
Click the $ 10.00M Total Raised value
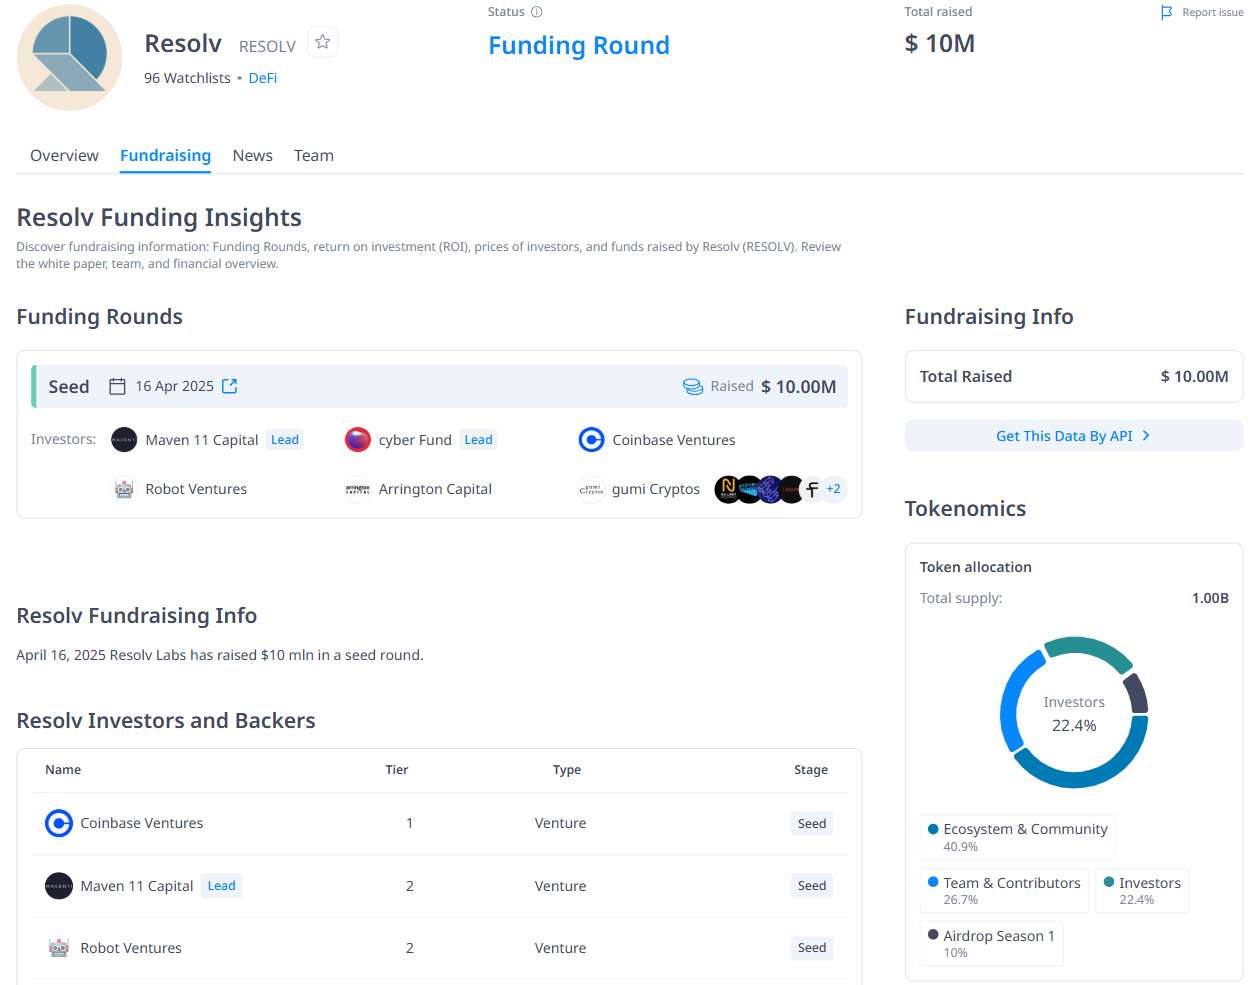pos(1194,377)
